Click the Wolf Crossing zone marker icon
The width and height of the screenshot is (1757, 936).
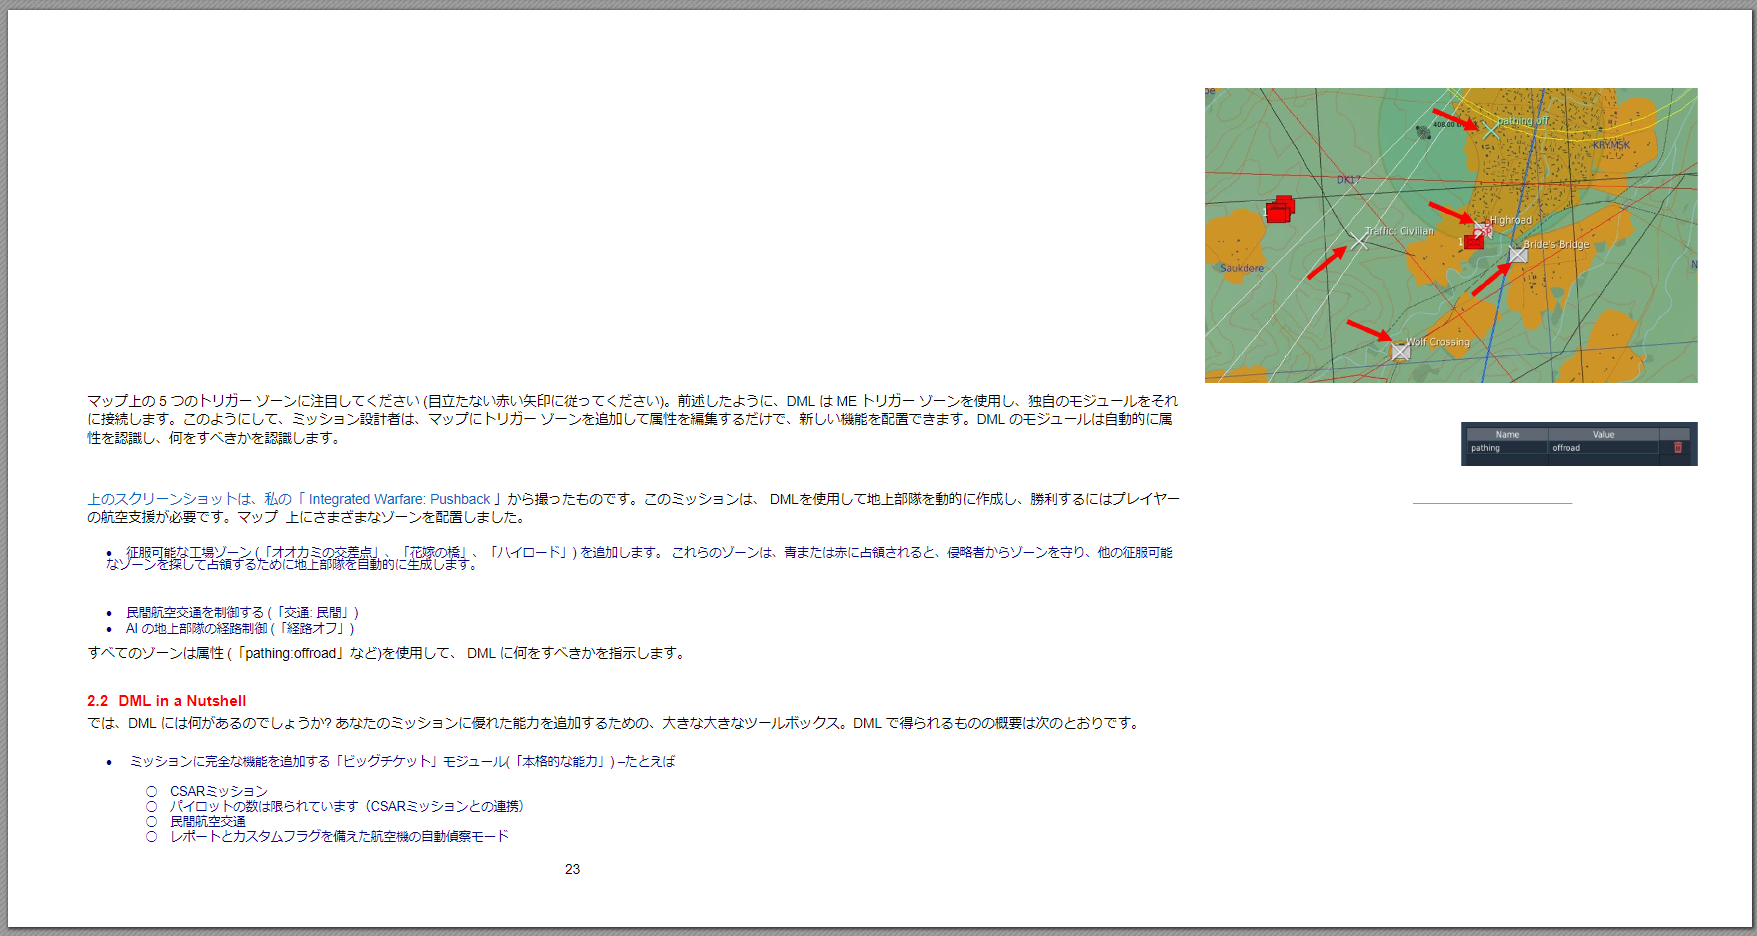pos(1400,351)
